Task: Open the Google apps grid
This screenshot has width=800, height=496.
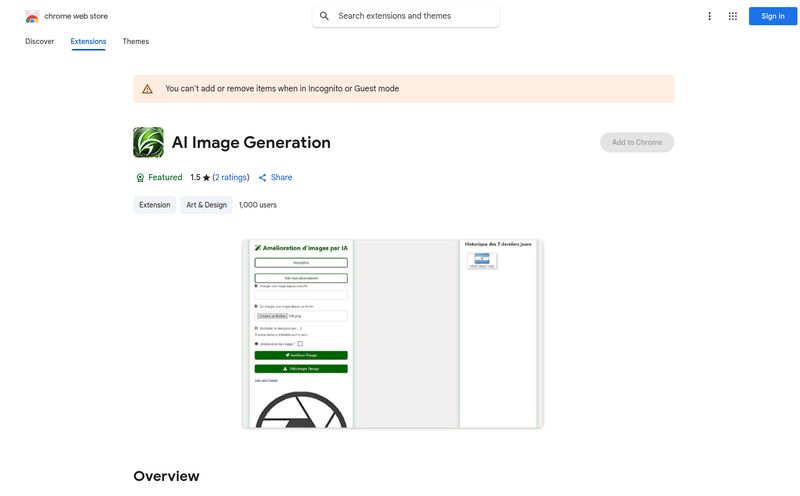Action: coord(733,16)
